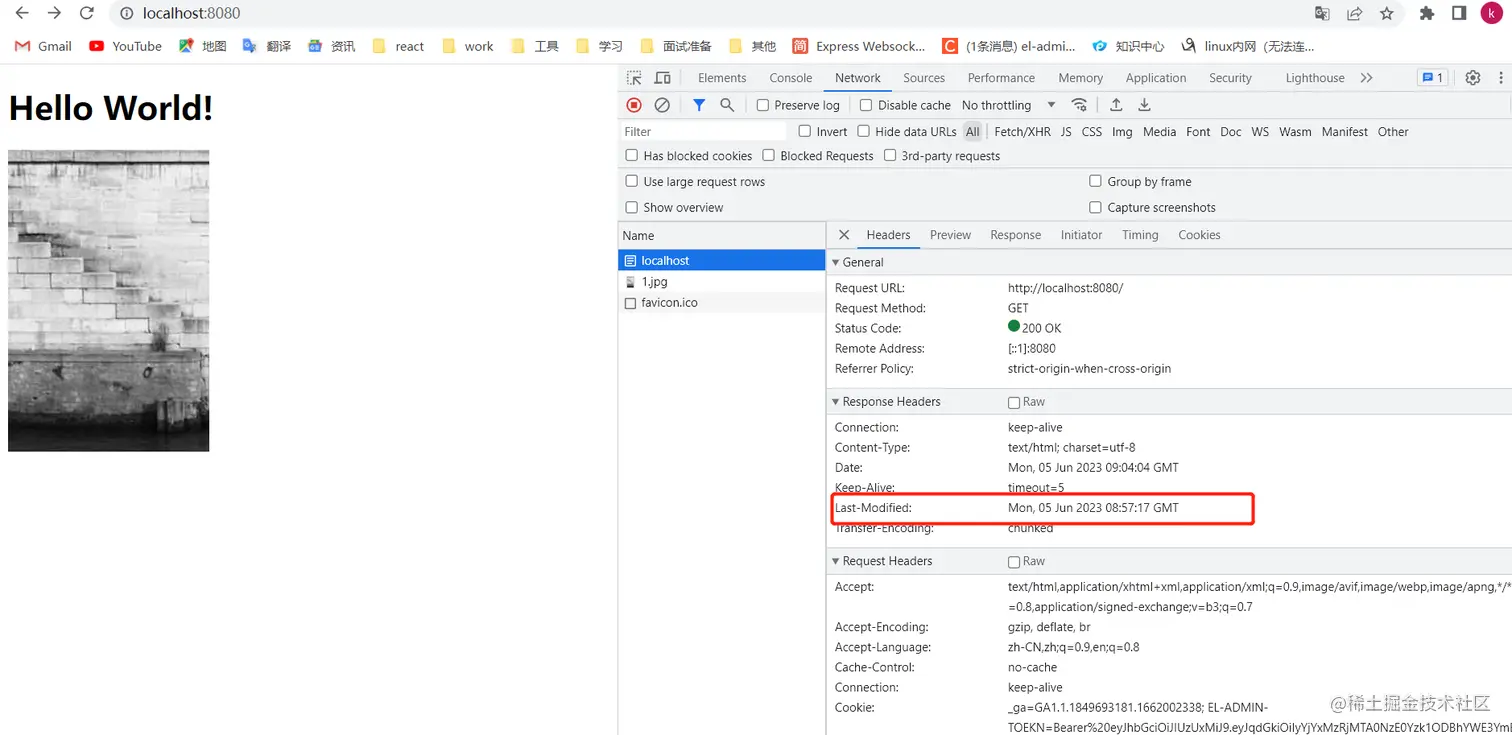Screen dimensions: 1512x735
Task: Check the Invert filter option
Action: [805, 131]
